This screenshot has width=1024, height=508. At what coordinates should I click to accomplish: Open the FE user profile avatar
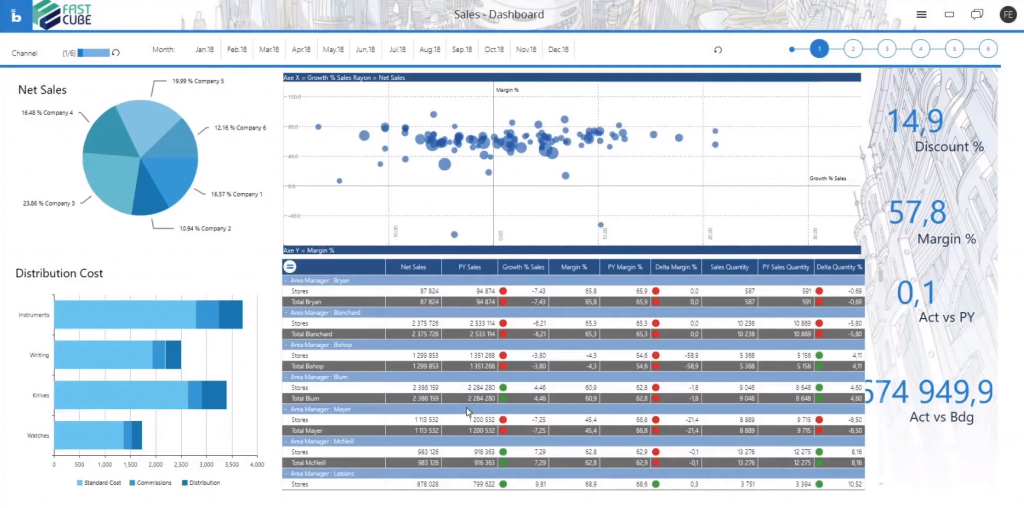coord(1006,15)
